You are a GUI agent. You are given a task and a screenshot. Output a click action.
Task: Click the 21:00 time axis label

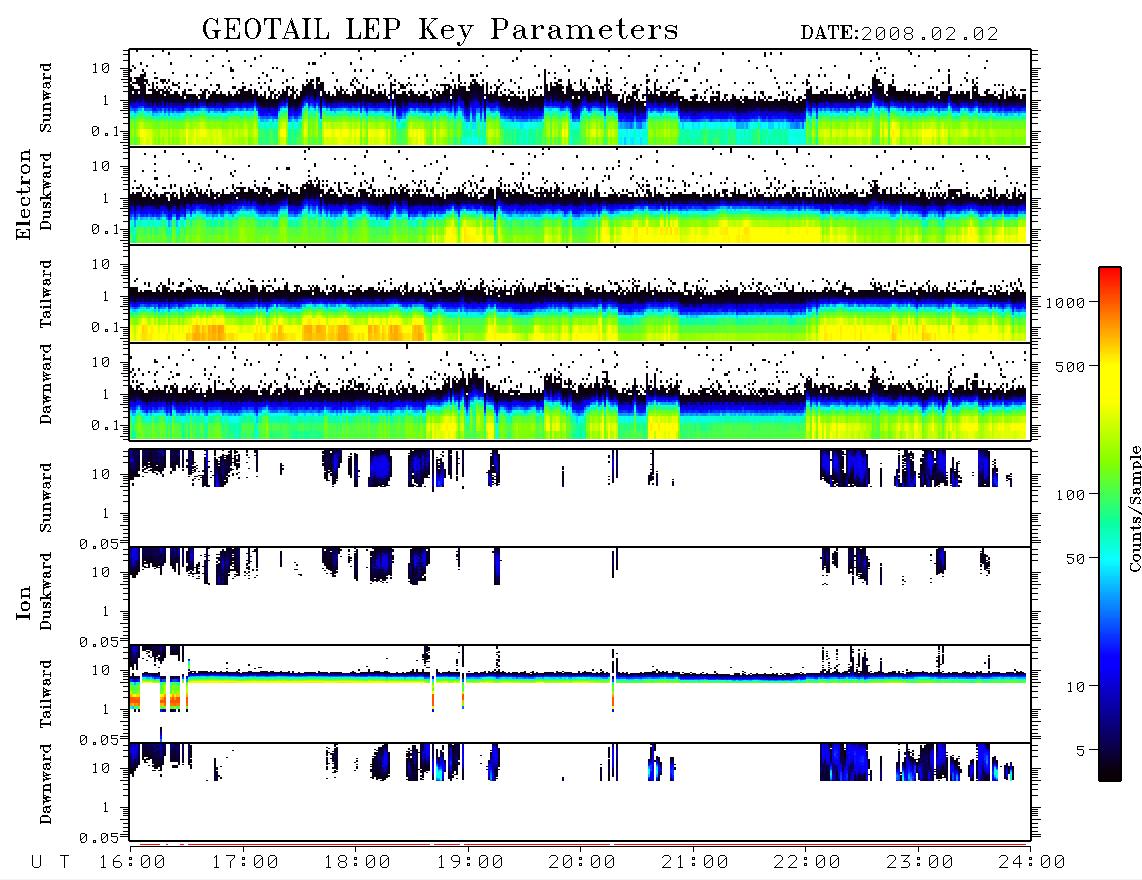click(695, 863)
